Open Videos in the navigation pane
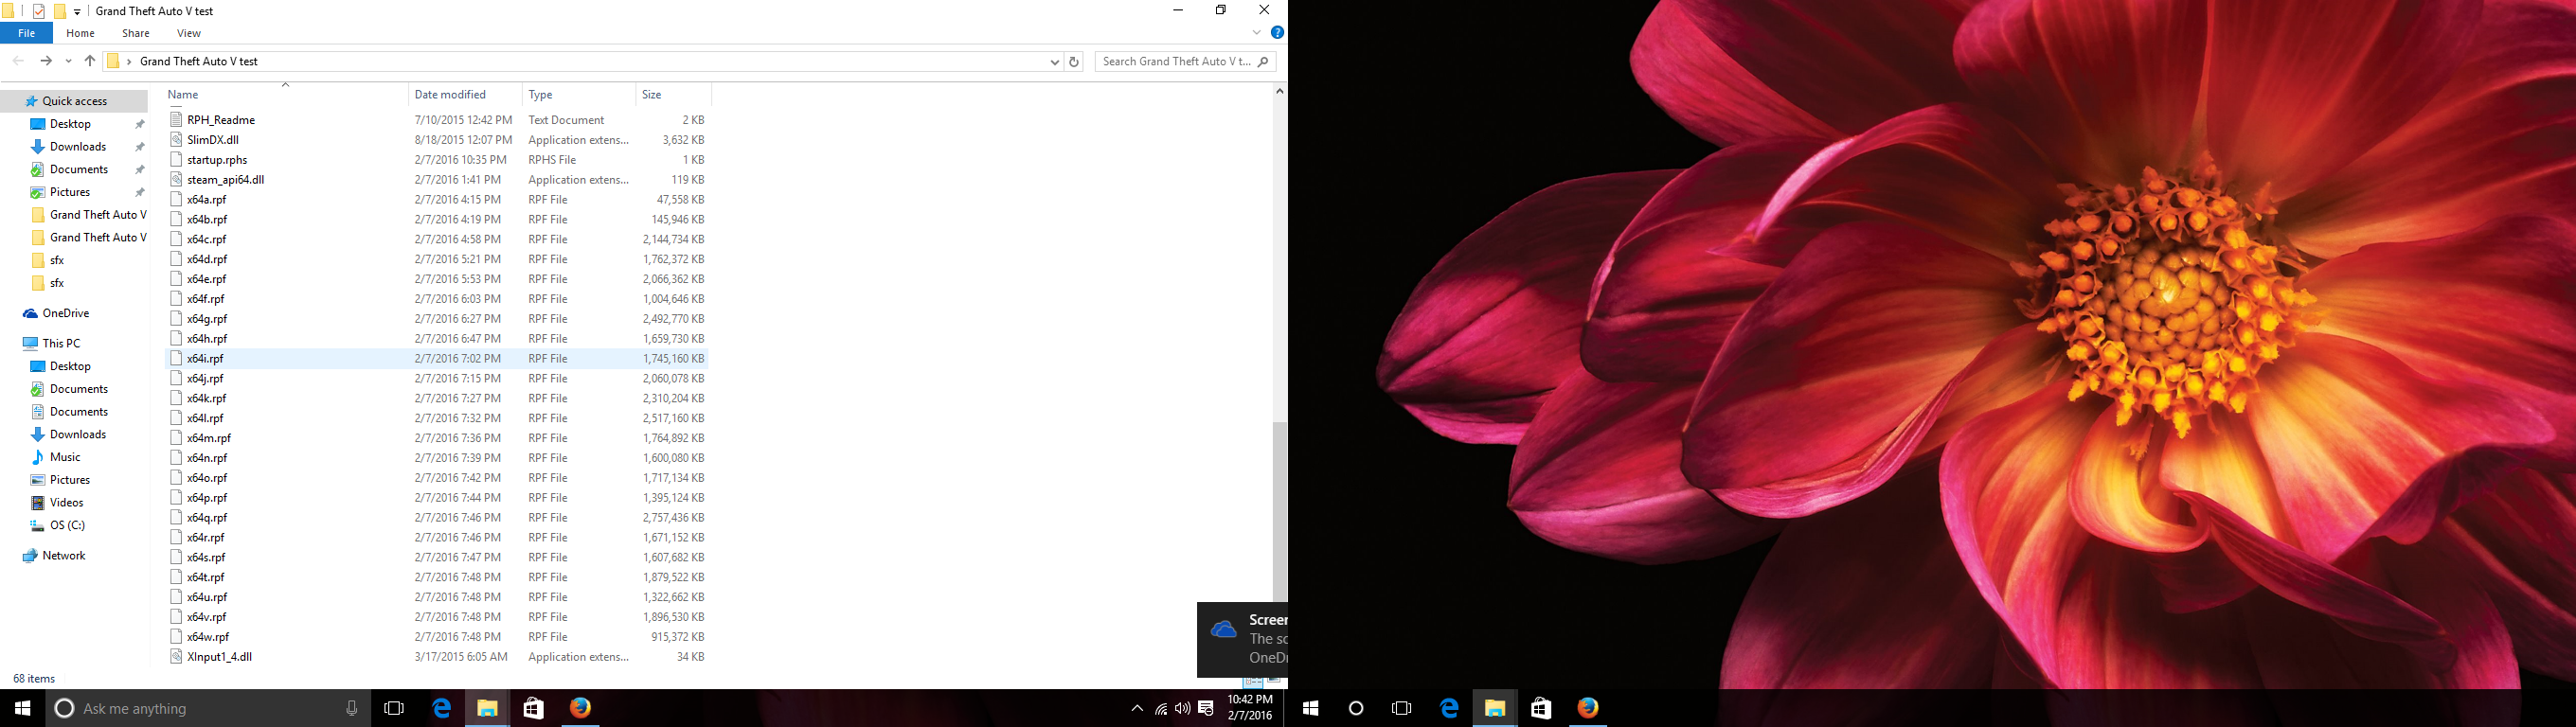Screen dimensions: 2576x727 click(67, 503)
